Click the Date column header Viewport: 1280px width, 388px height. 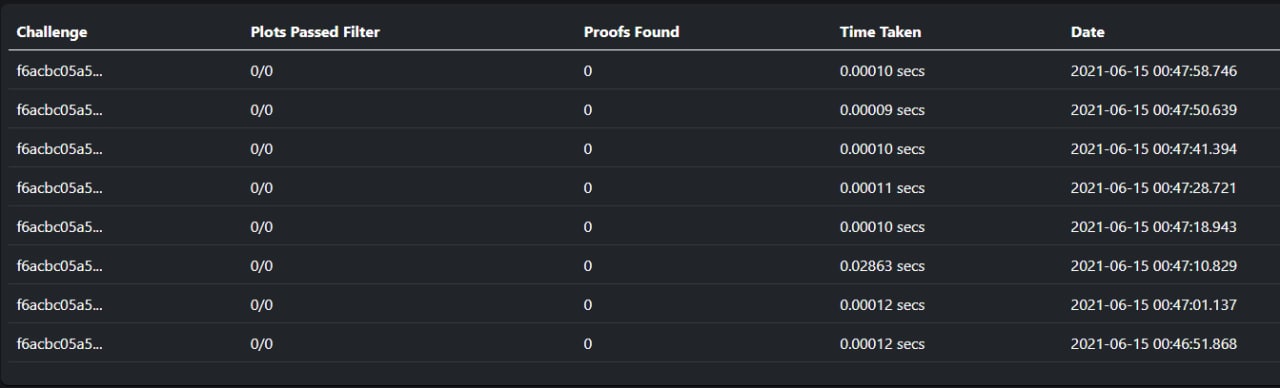point(1087,32)
